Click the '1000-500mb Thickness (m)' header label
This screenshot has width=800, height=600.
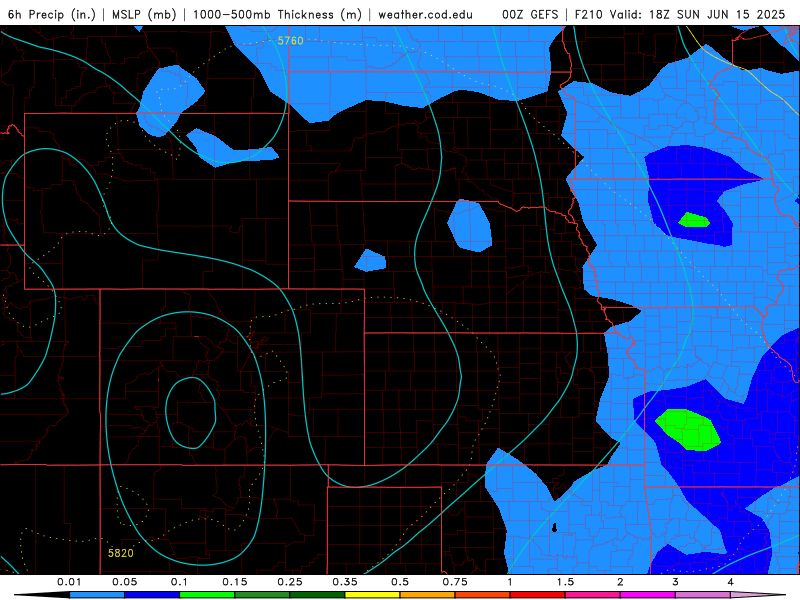[x=277, y=14]
